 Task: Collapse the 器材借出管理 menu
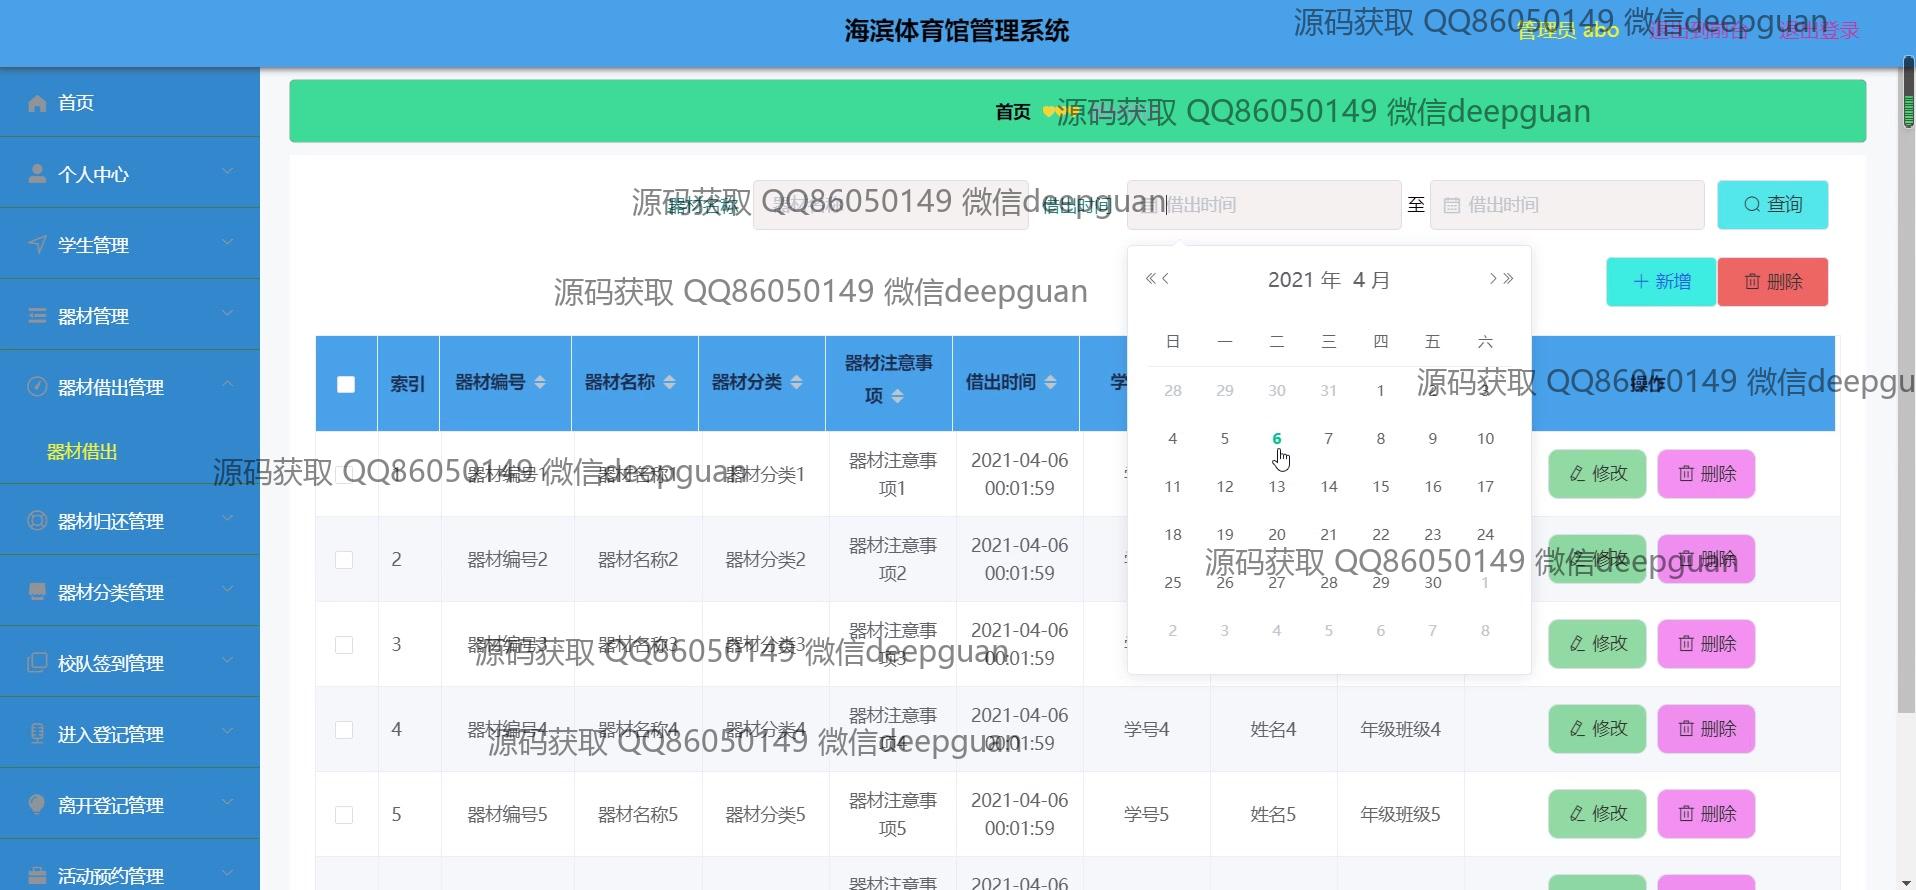130,387
